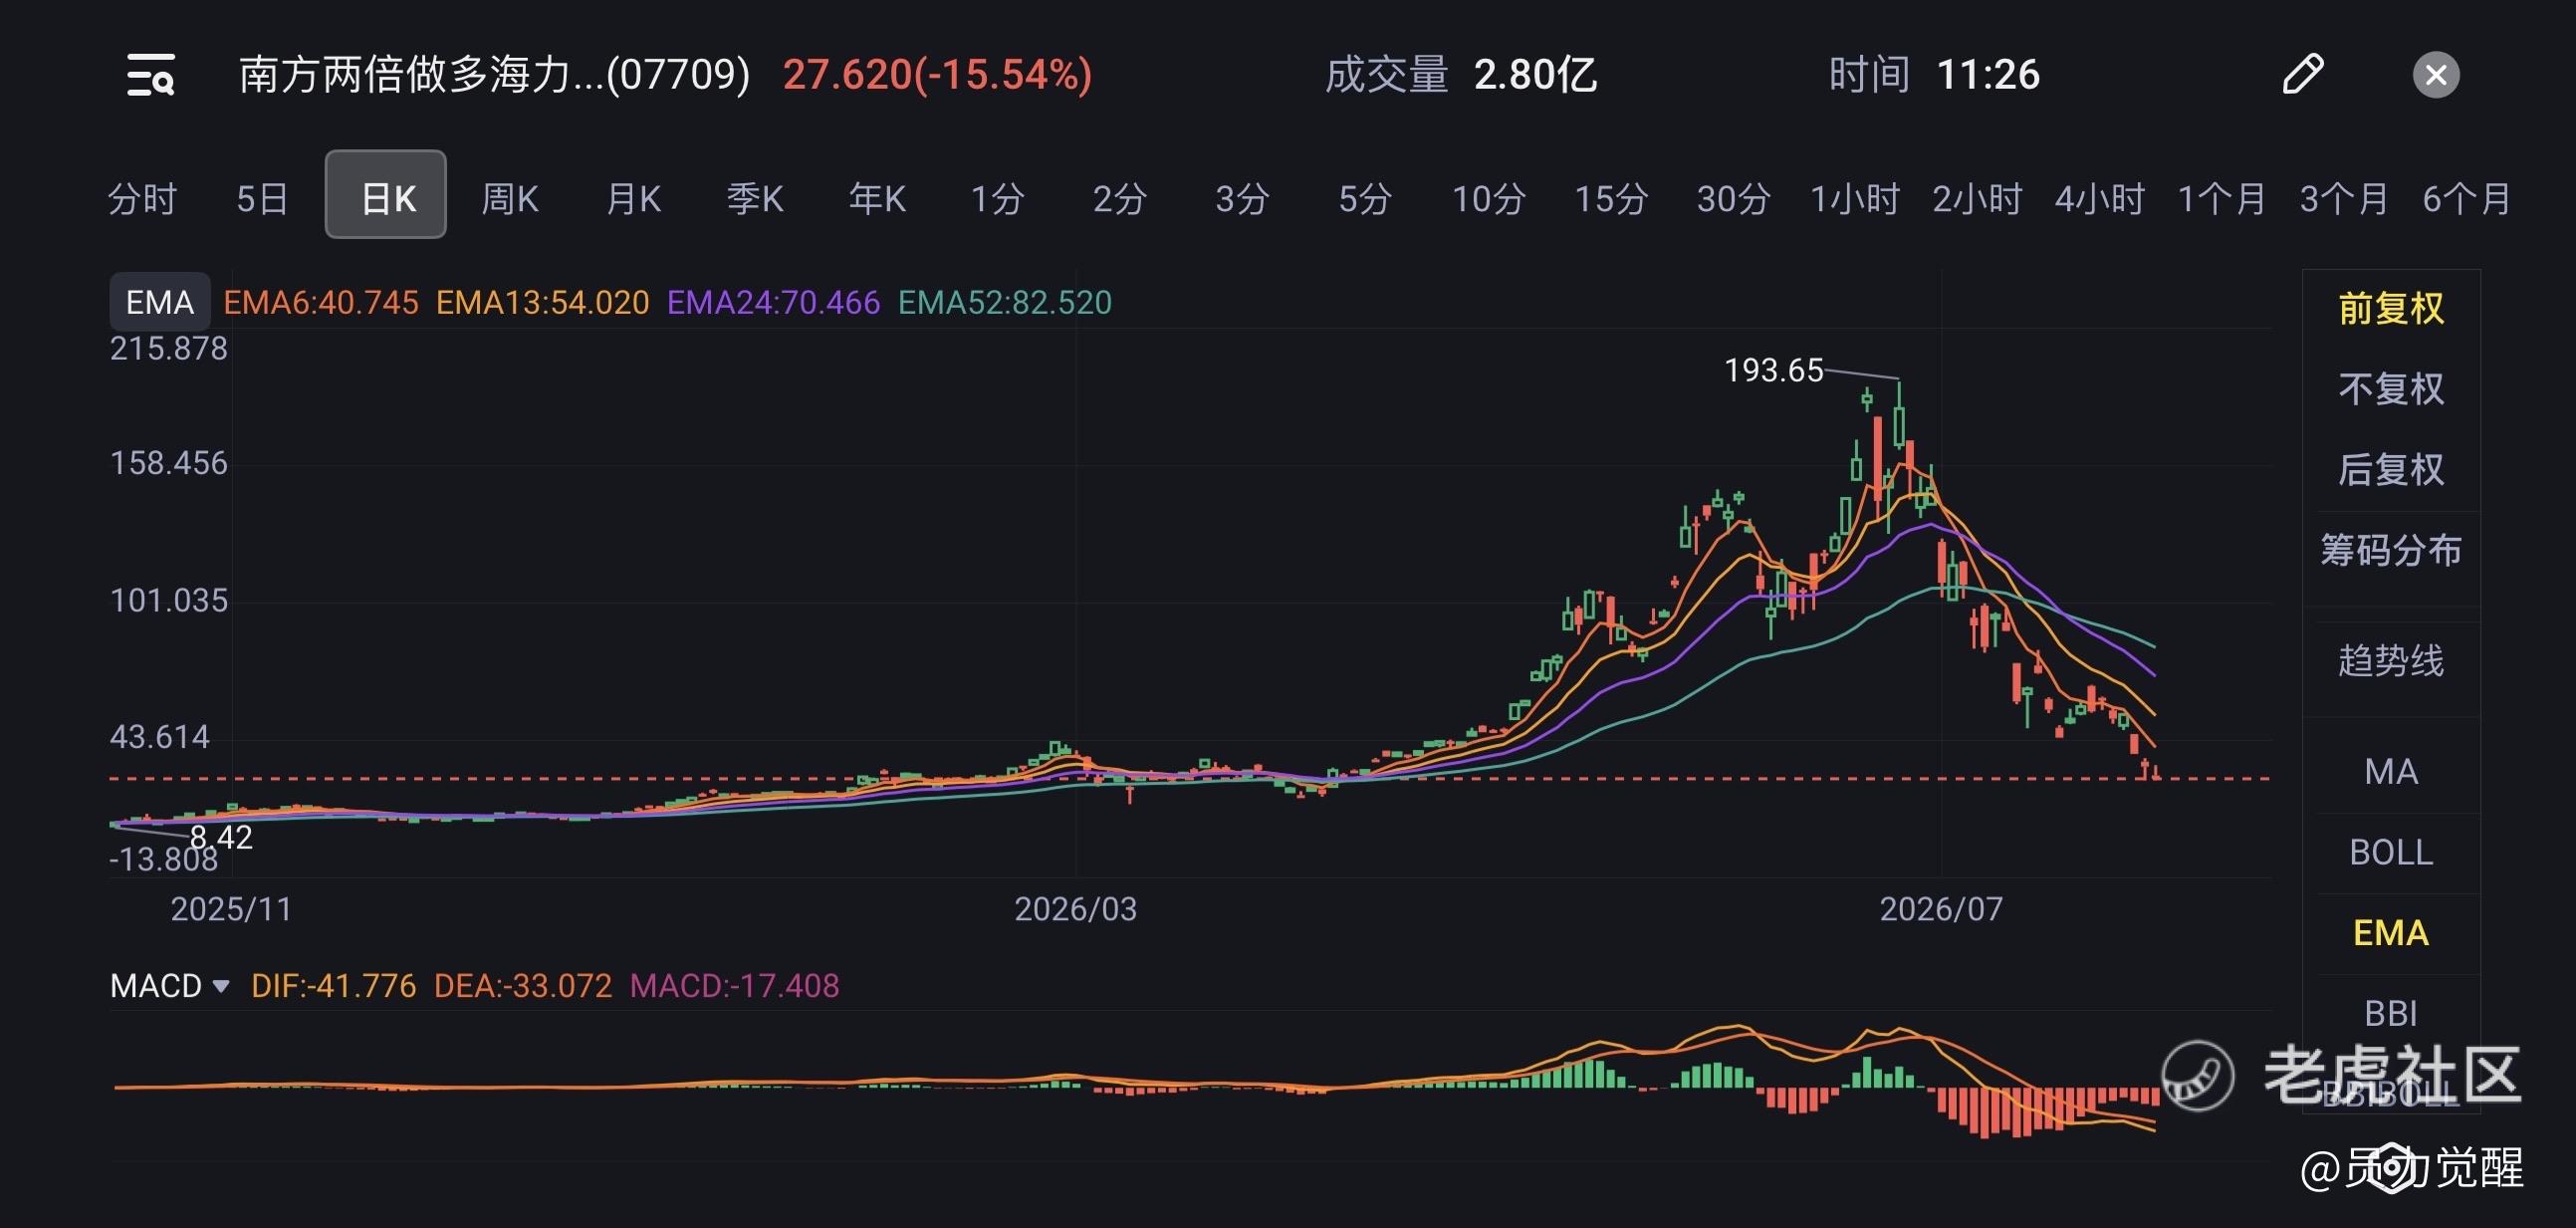Open the 年K yearly chart tab

click(877, 198)
